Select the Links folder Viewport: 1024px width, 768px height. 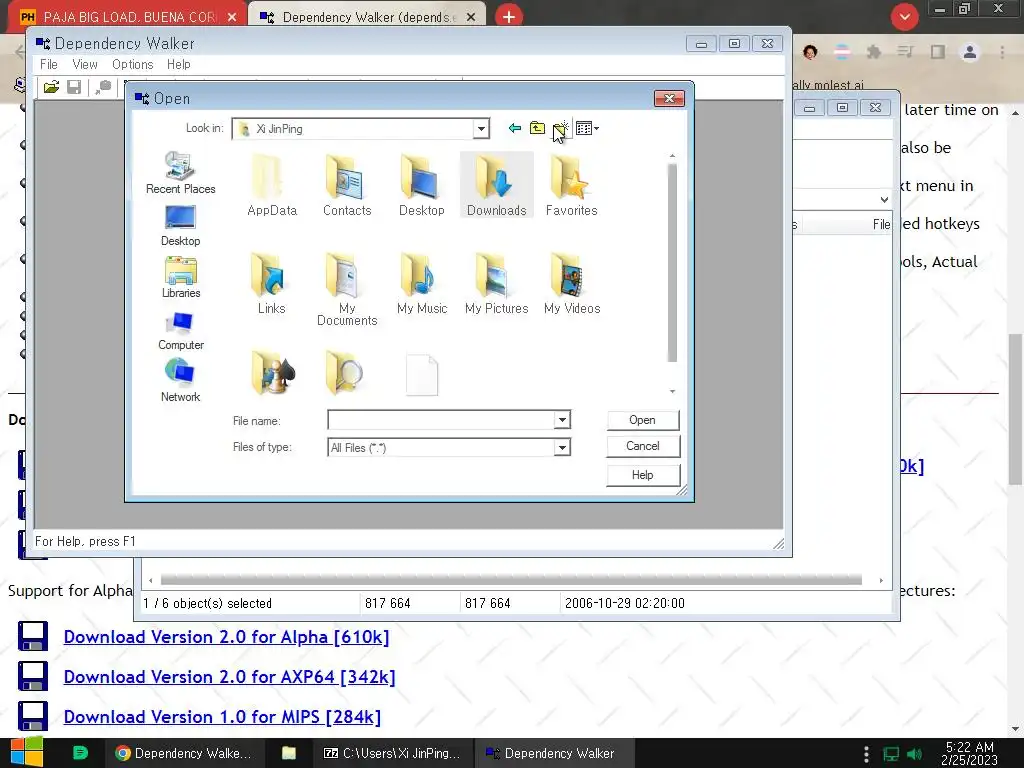272,283
